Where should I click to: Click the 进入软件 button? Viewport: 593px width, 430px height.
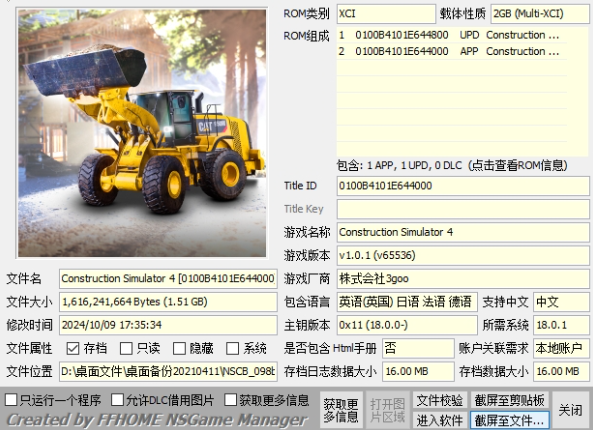point(440,420)
